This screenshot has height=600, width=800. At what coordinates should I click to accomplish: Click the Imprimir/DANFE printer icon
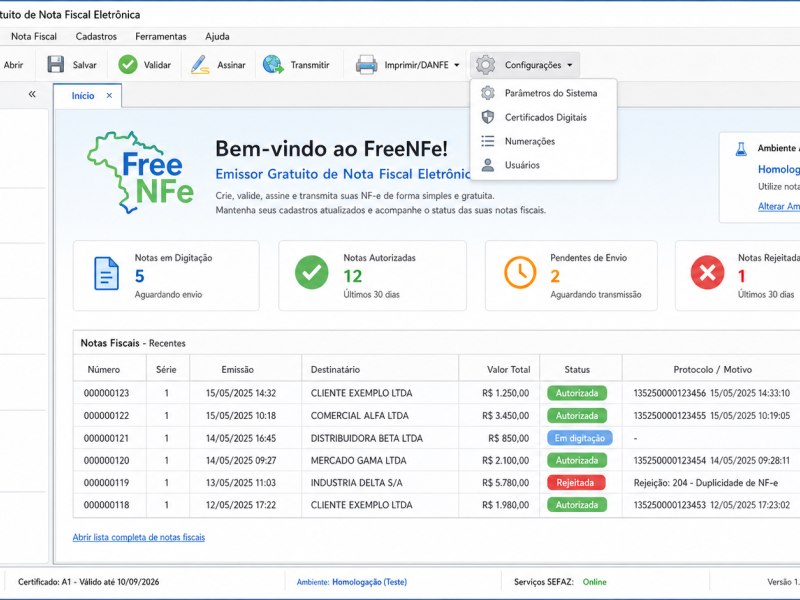(366, 65)
